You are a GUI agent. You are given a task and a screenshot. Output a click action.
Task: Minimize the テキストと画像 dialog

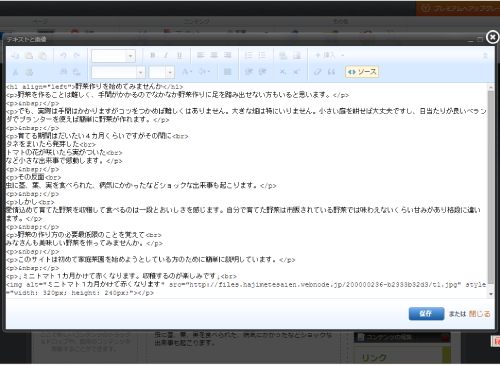point(471,40)
